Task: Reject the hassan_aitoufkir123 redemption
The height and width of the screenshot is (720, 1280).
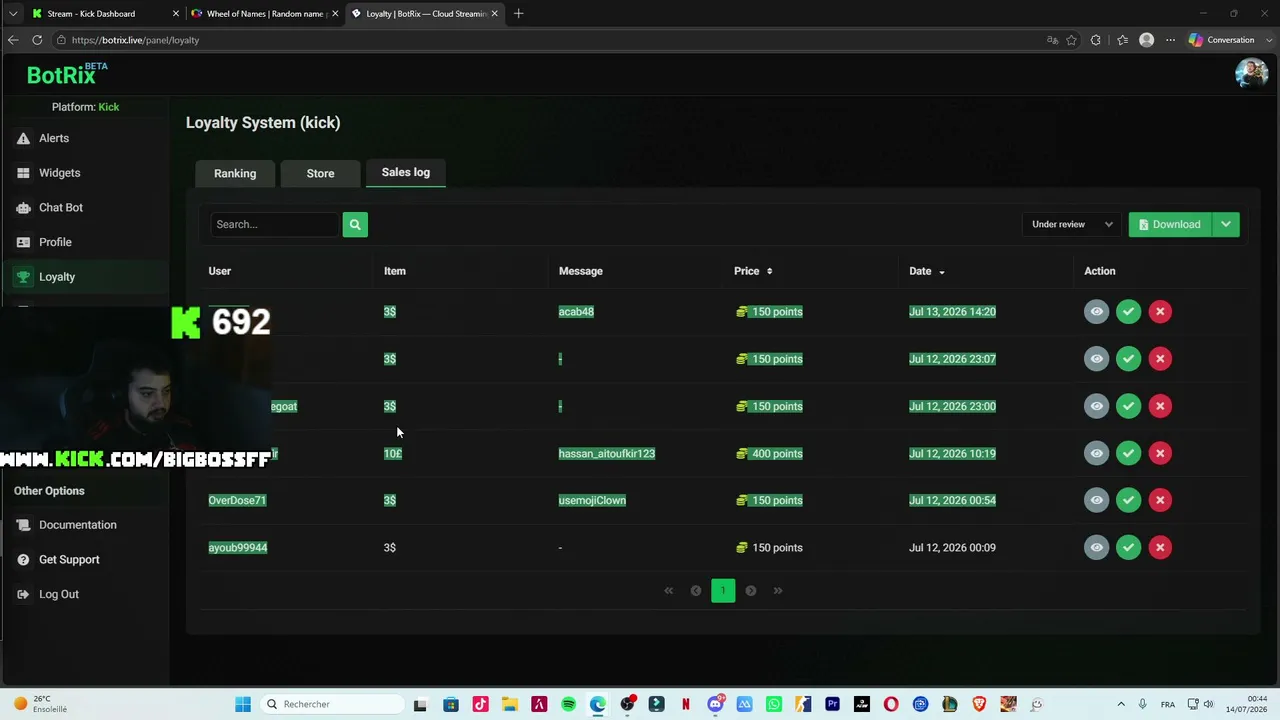Action: tap(1160, 453)
